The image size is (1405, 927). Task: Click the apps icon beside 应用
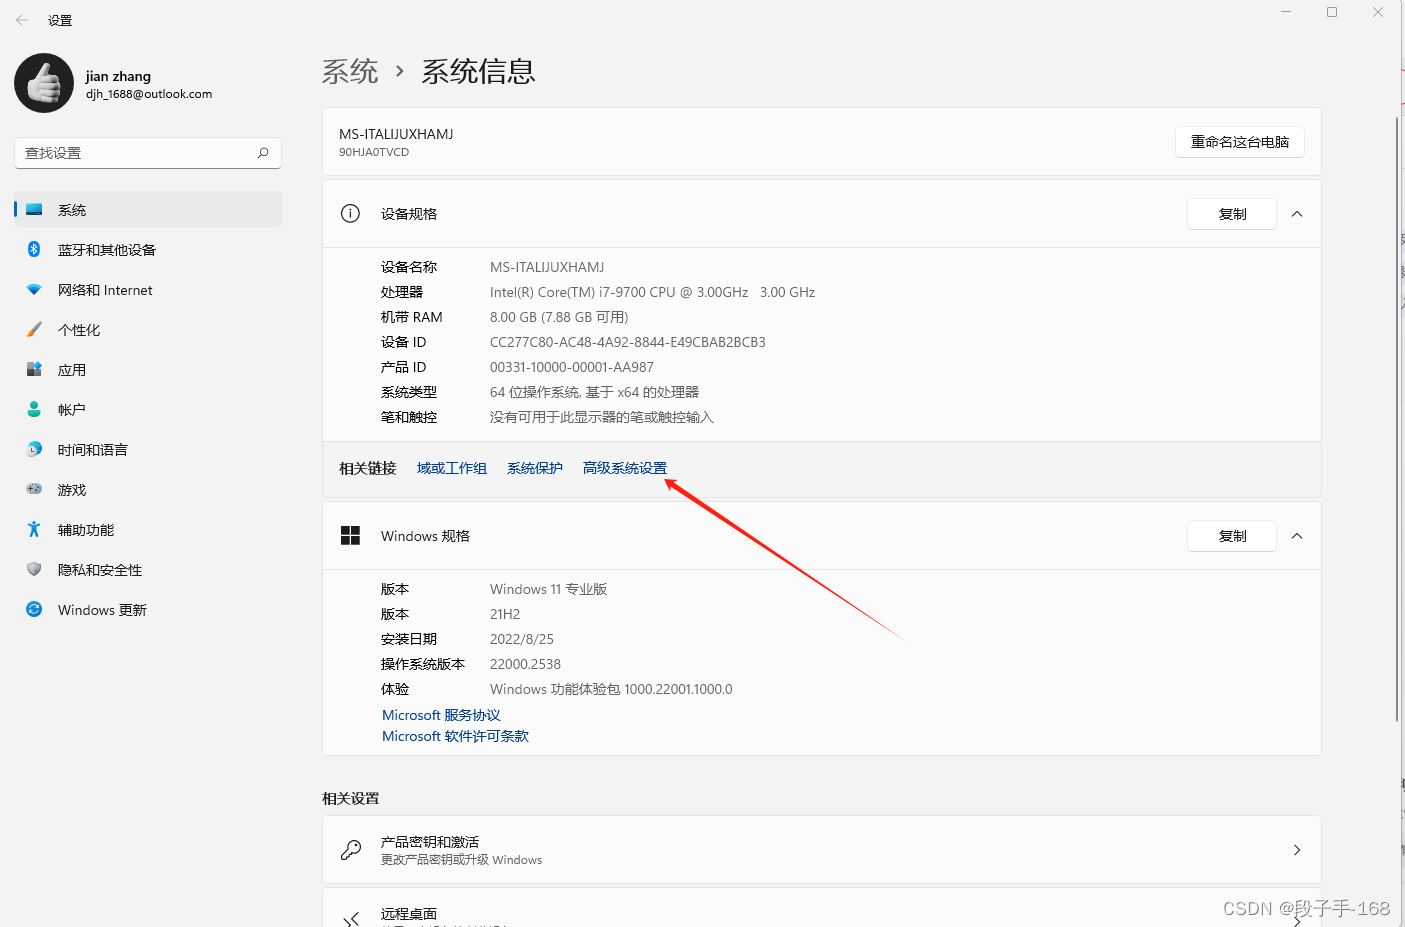[34, 370]
